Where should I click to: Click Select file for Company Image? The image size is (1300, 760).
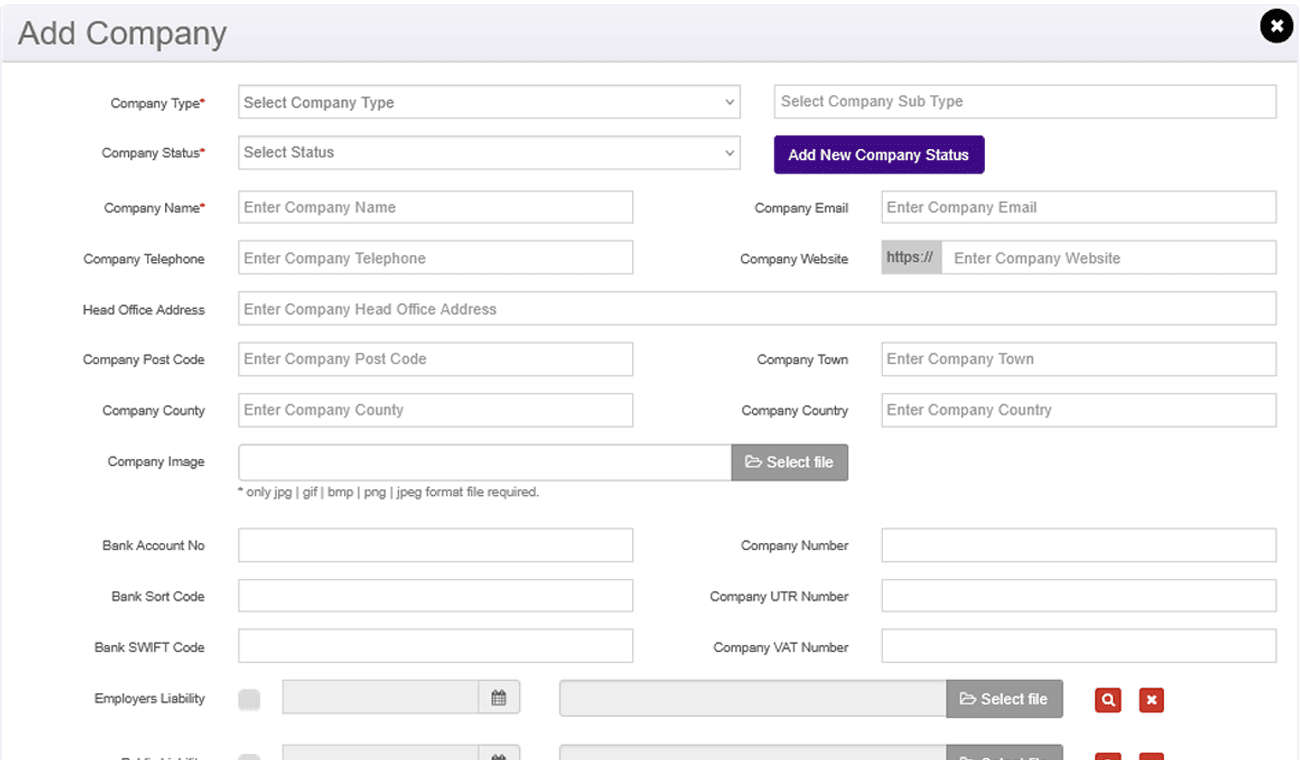[789, 462]
